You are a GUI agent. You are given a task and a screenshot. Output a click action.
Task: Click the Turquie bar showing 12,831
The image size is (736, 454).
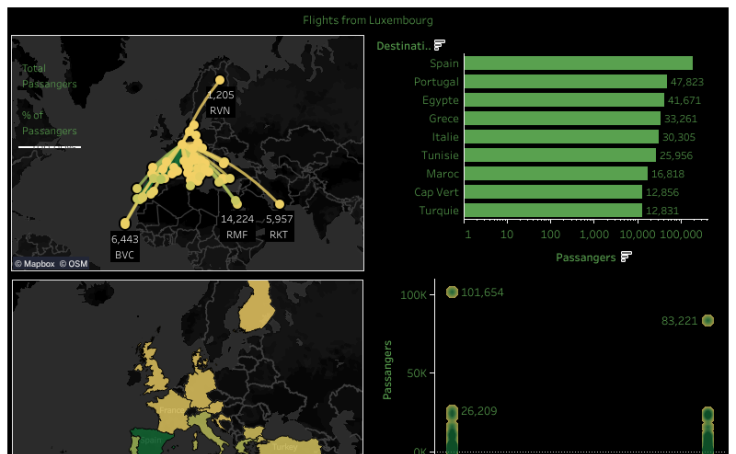tap(553, 210)
